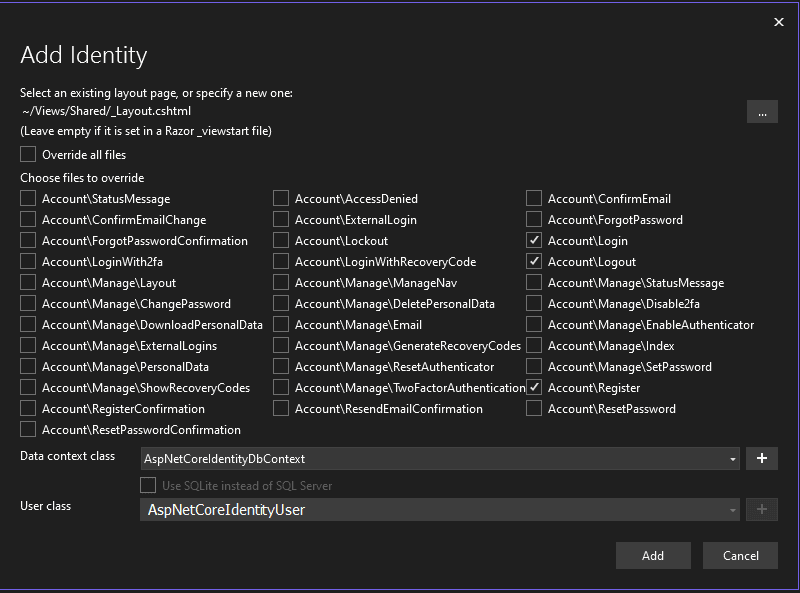Check Account\ConfirmEmail
This screenshot has height=593, width=800.
tap(534, 198)
